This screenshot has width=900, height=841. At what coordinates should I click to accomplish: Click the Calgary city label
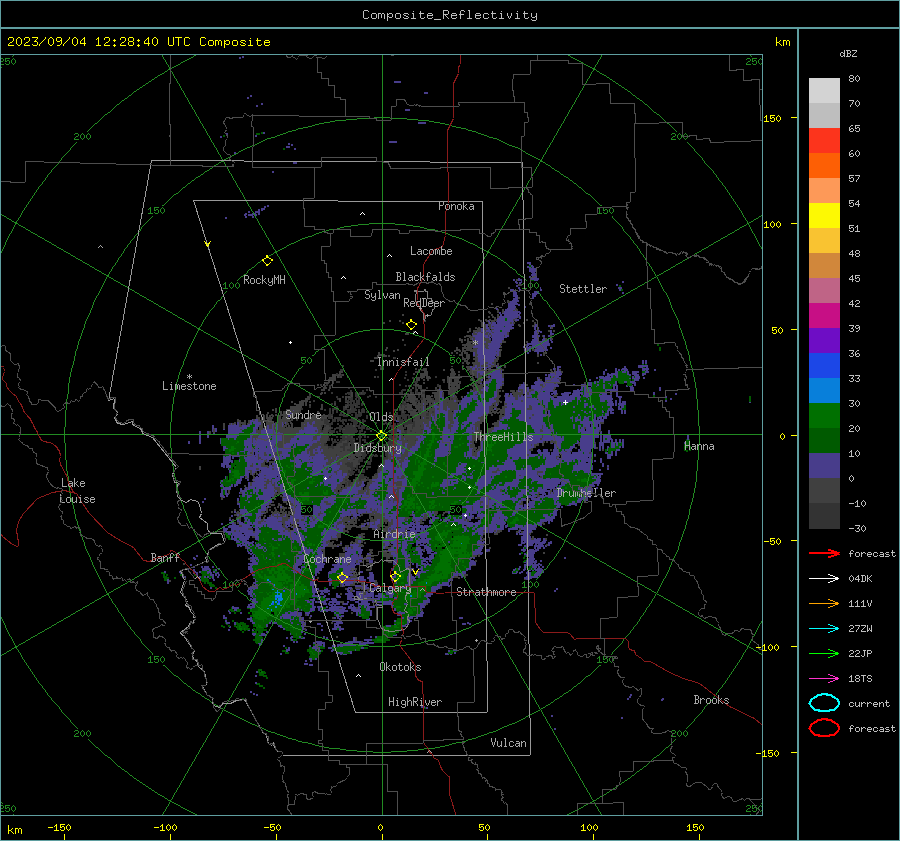[x=390, y=588]
